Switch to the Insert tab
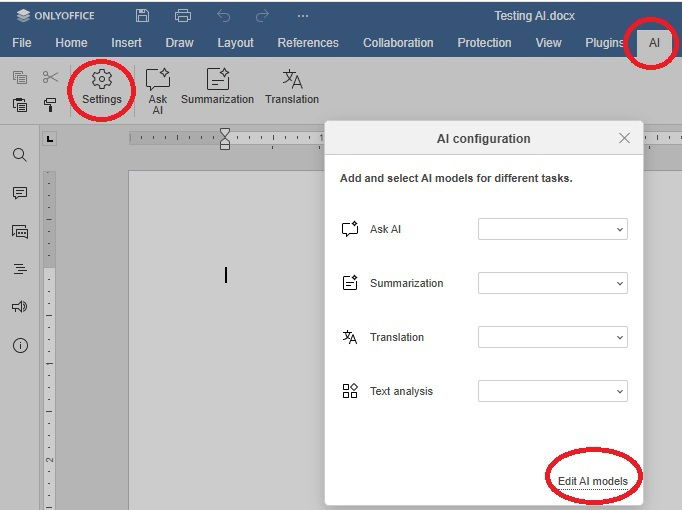 [x=126, y=43]
